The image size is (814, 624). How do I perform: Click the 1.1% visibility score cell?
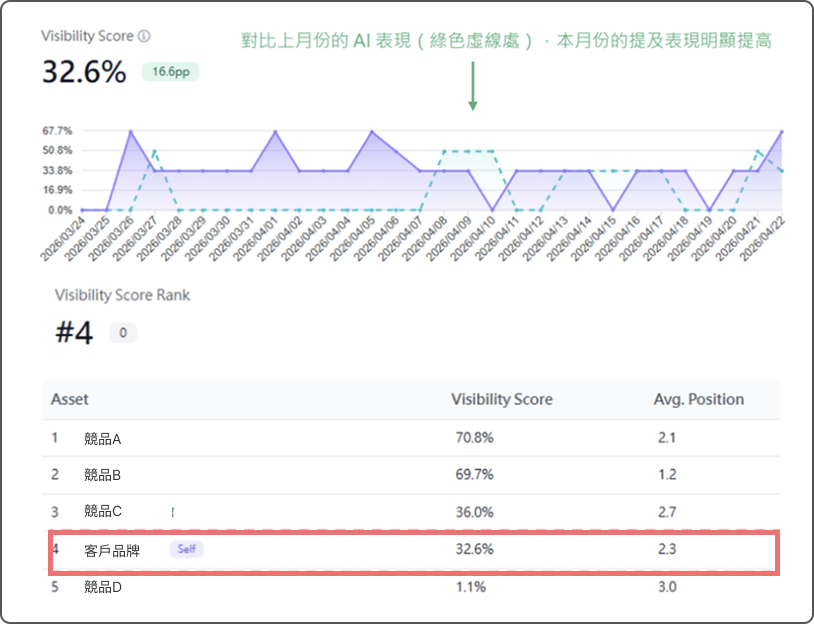pyautogui.click(x=471, y=587)
